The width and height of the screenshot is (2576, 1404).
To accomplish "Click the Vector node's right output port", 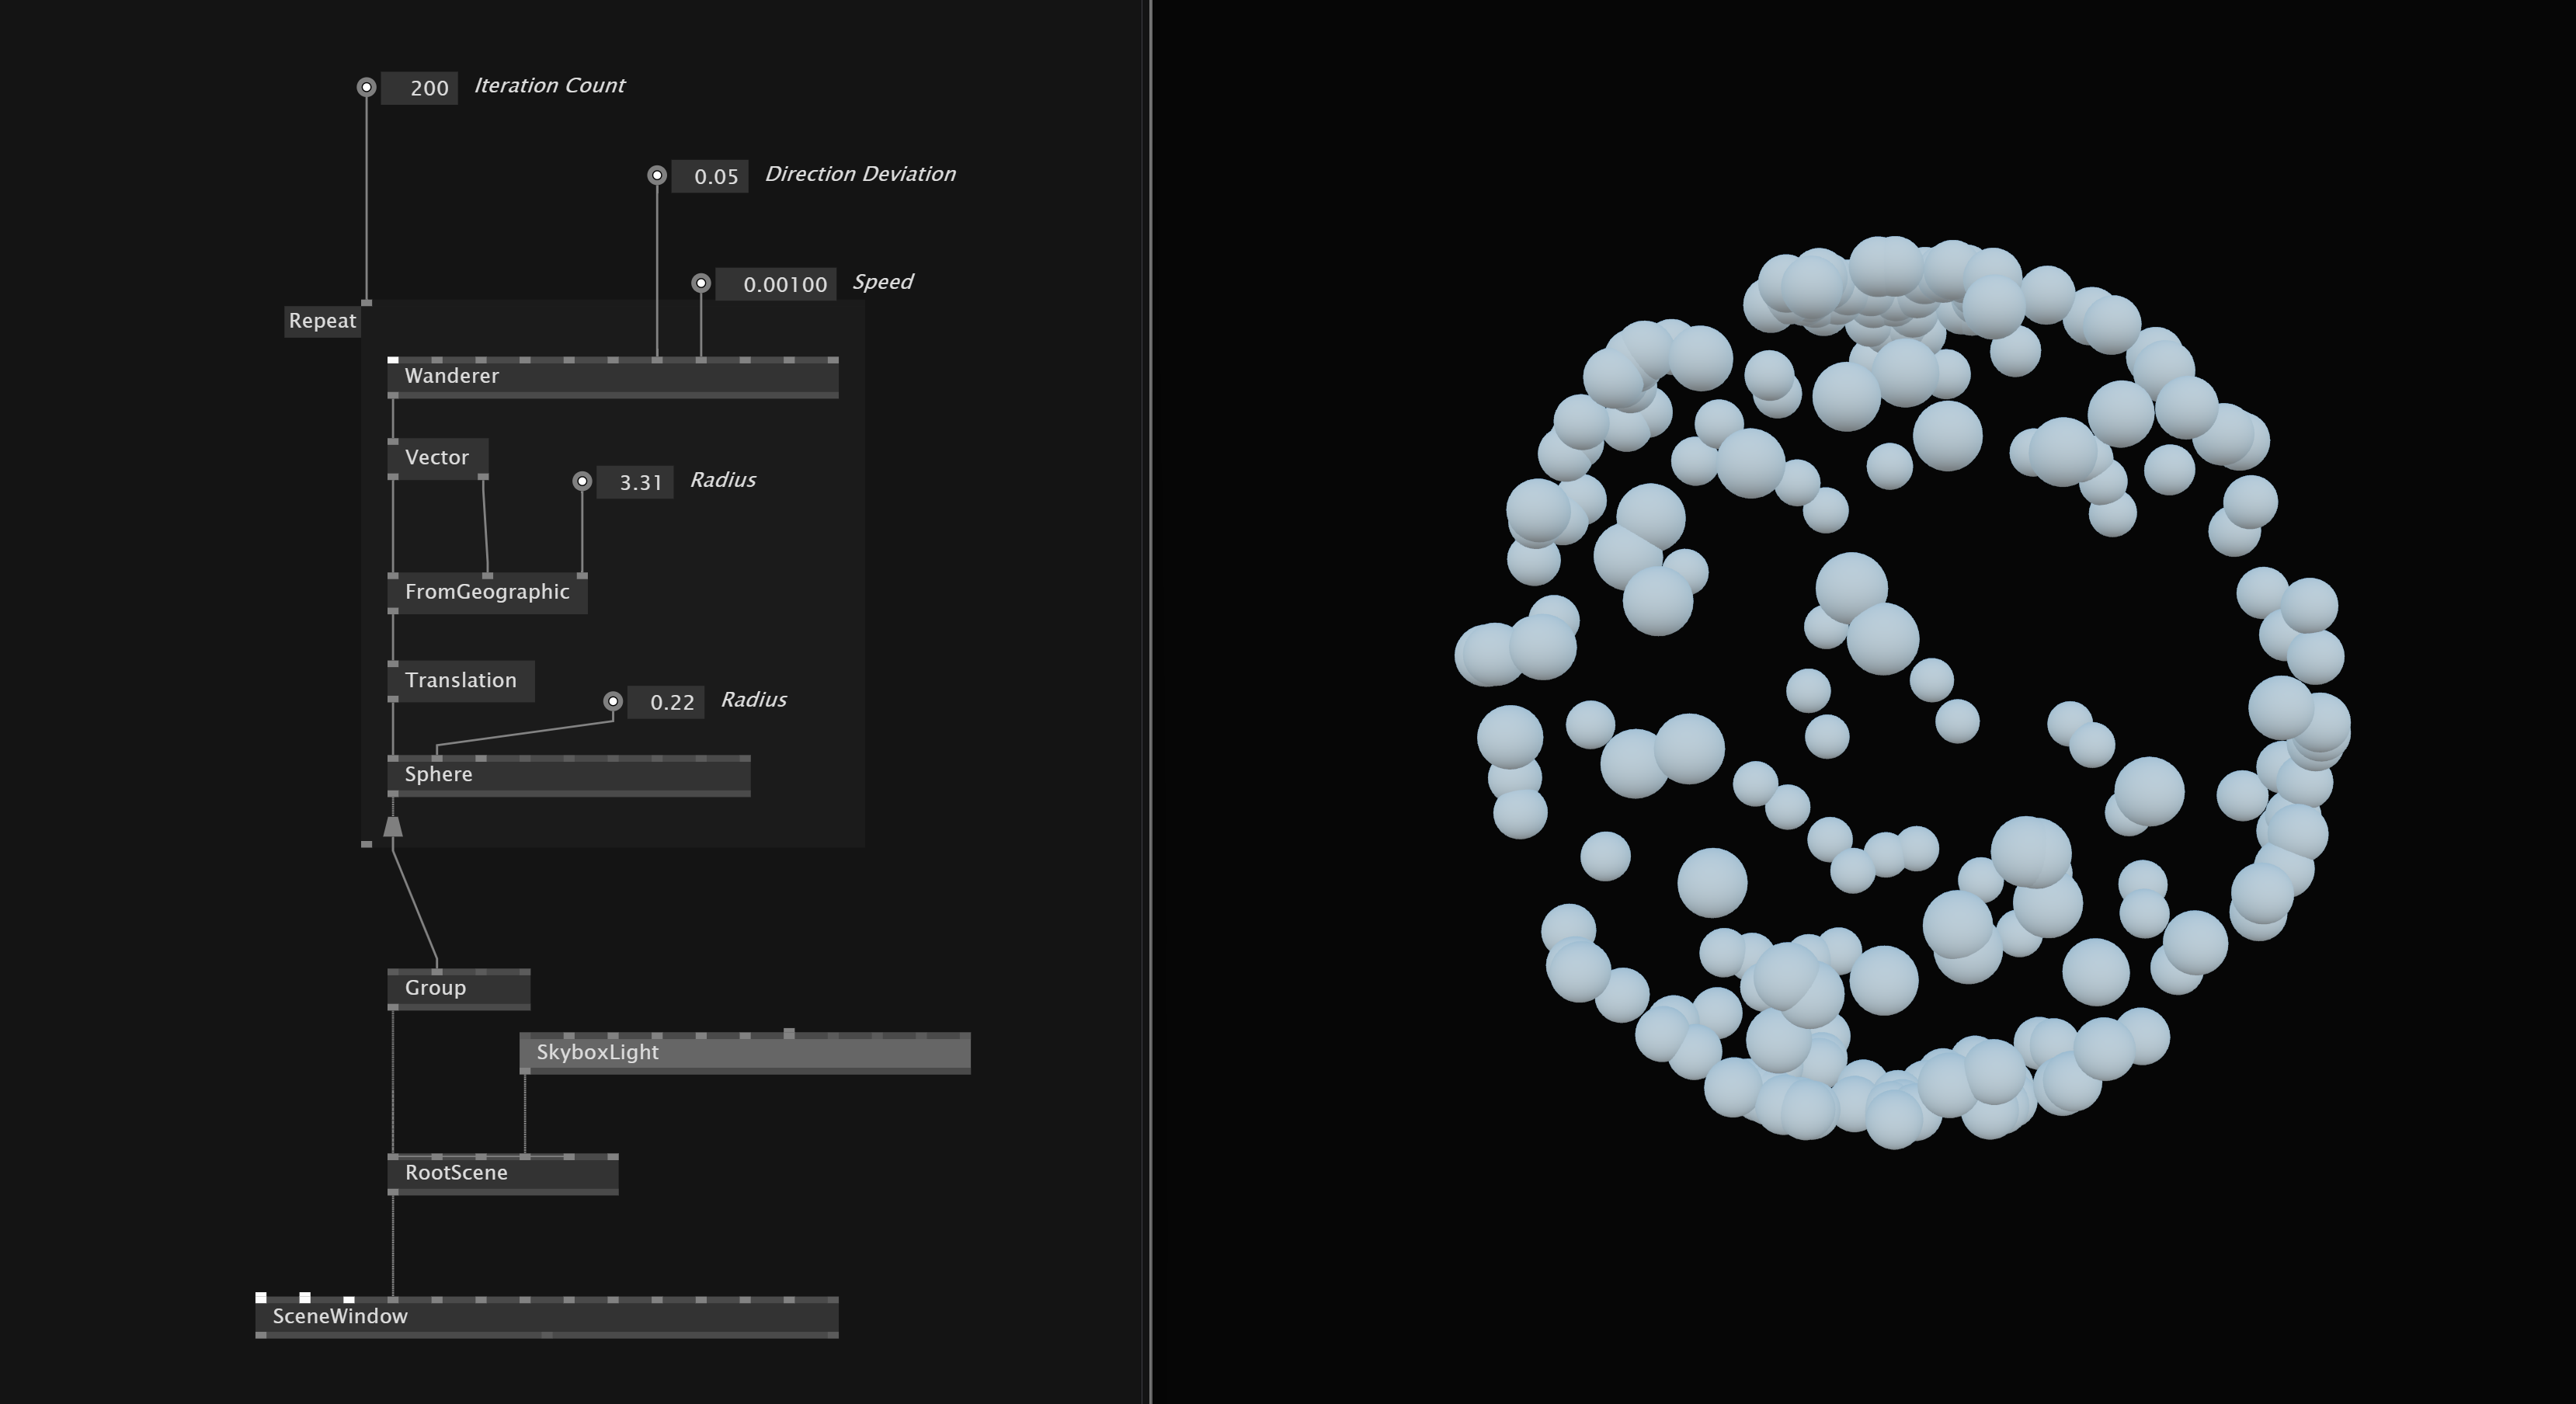I will [x=484, y=476].
